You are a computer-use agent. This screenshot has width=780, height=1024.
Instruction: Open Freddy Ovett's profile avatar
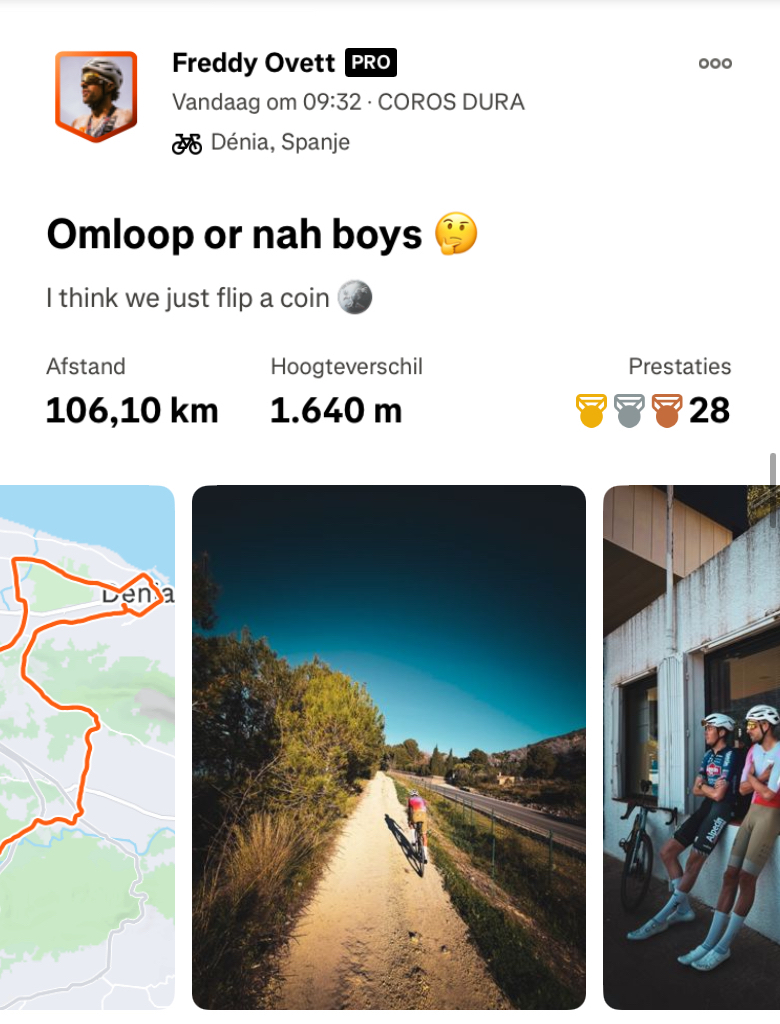click(95, 96)
